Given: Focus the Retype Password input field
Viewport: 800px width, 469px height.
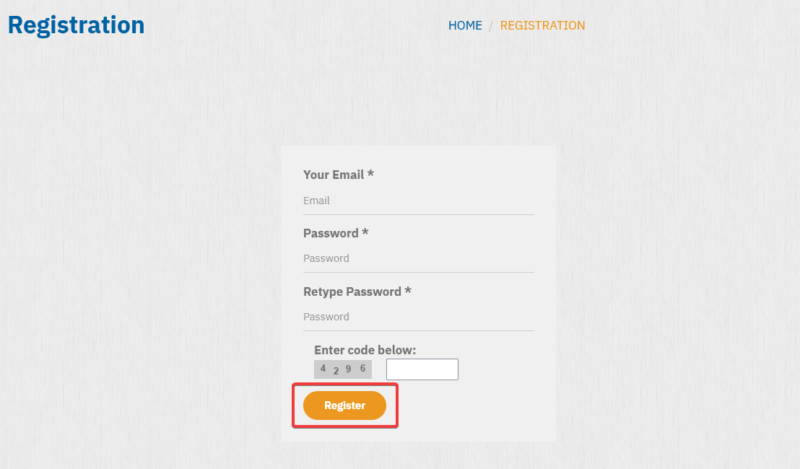Looking at the screenshot, I should [418, 317].
